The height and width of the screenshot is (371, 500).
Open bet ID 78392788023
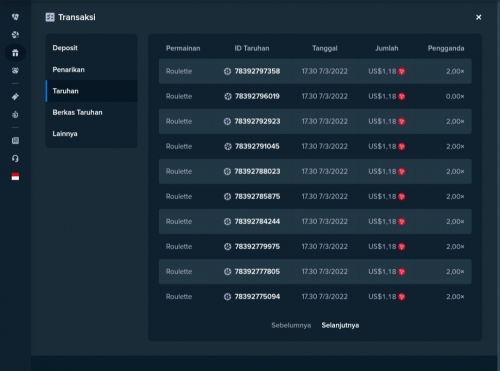click(x=257, y=171)
